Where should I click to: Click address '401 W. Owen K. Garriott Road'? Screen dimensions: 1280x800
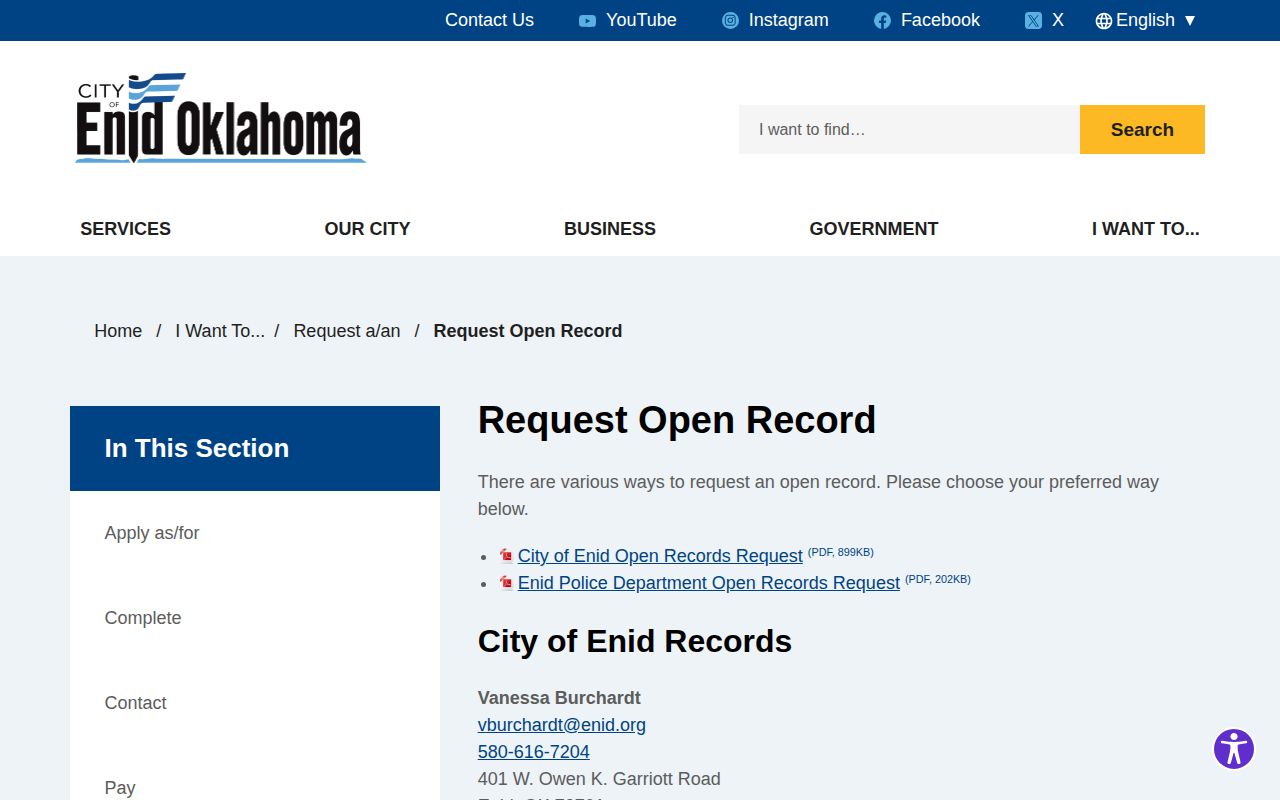(x=599, y=779)
